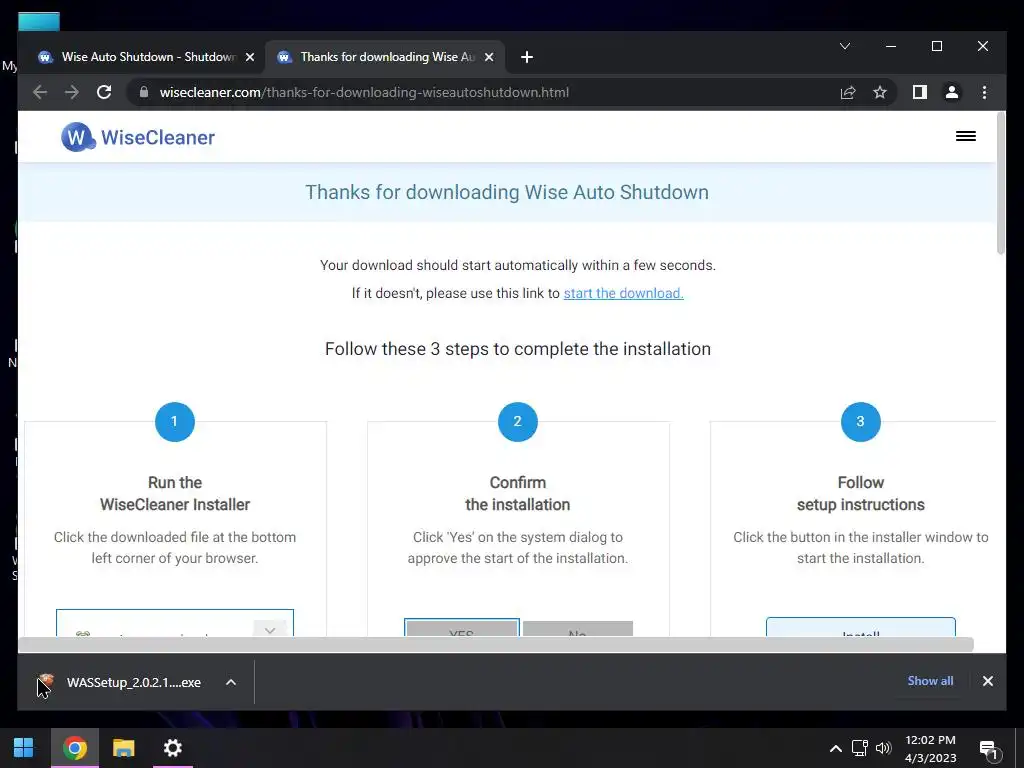Maximize the Chrome window
The height and width of the screenshot is (768, 1024).
point(936,46)
